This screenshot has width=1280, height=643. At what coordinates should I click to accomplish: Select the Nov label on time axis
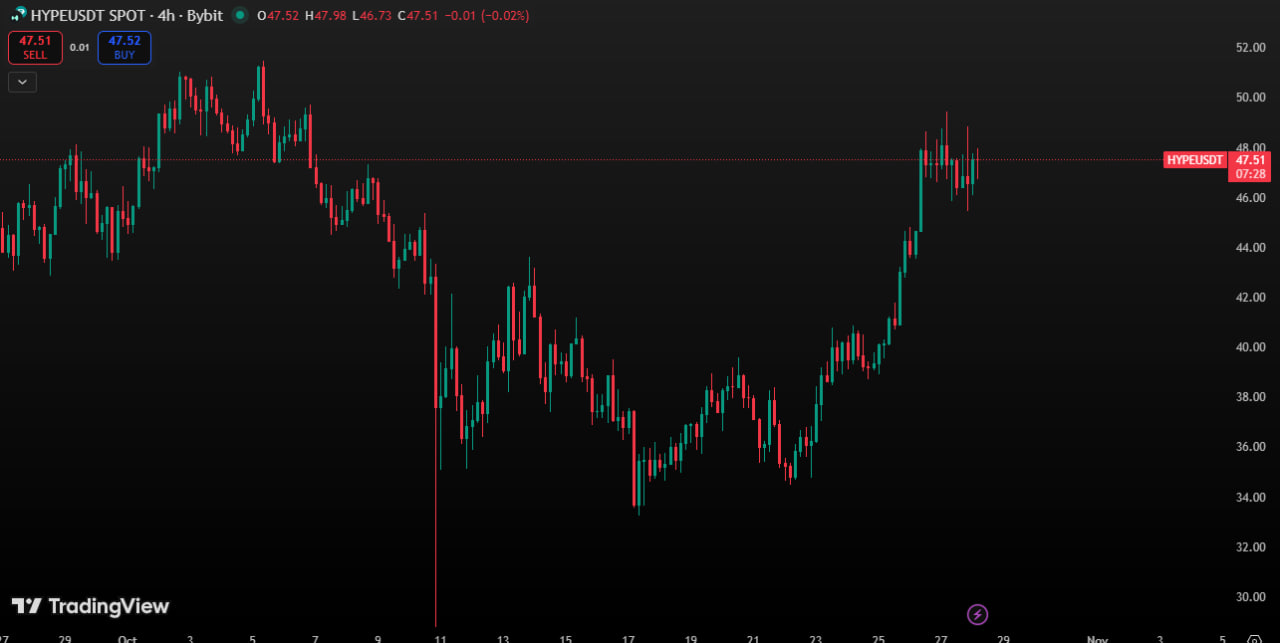coord(1097,639)
